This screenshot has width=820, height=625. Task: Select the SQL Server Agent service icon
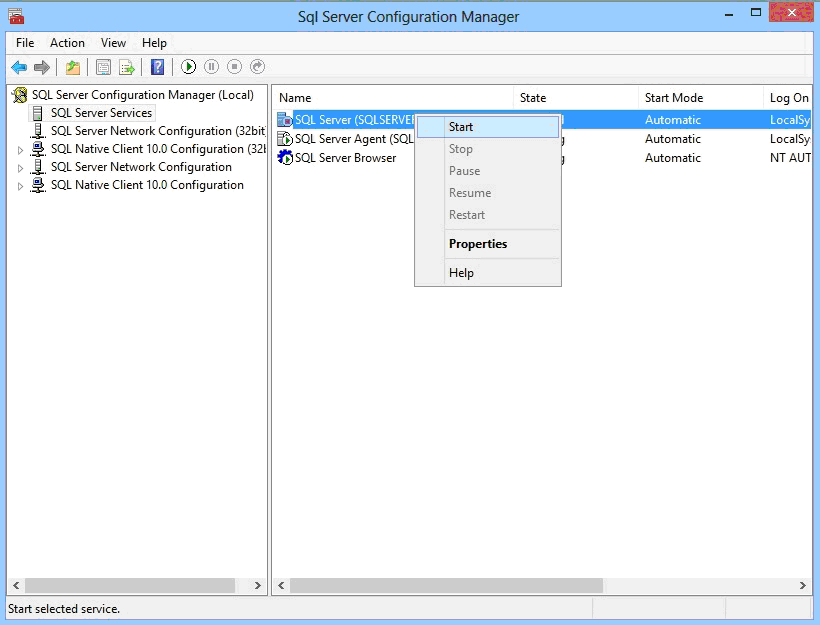coord(286,139)
